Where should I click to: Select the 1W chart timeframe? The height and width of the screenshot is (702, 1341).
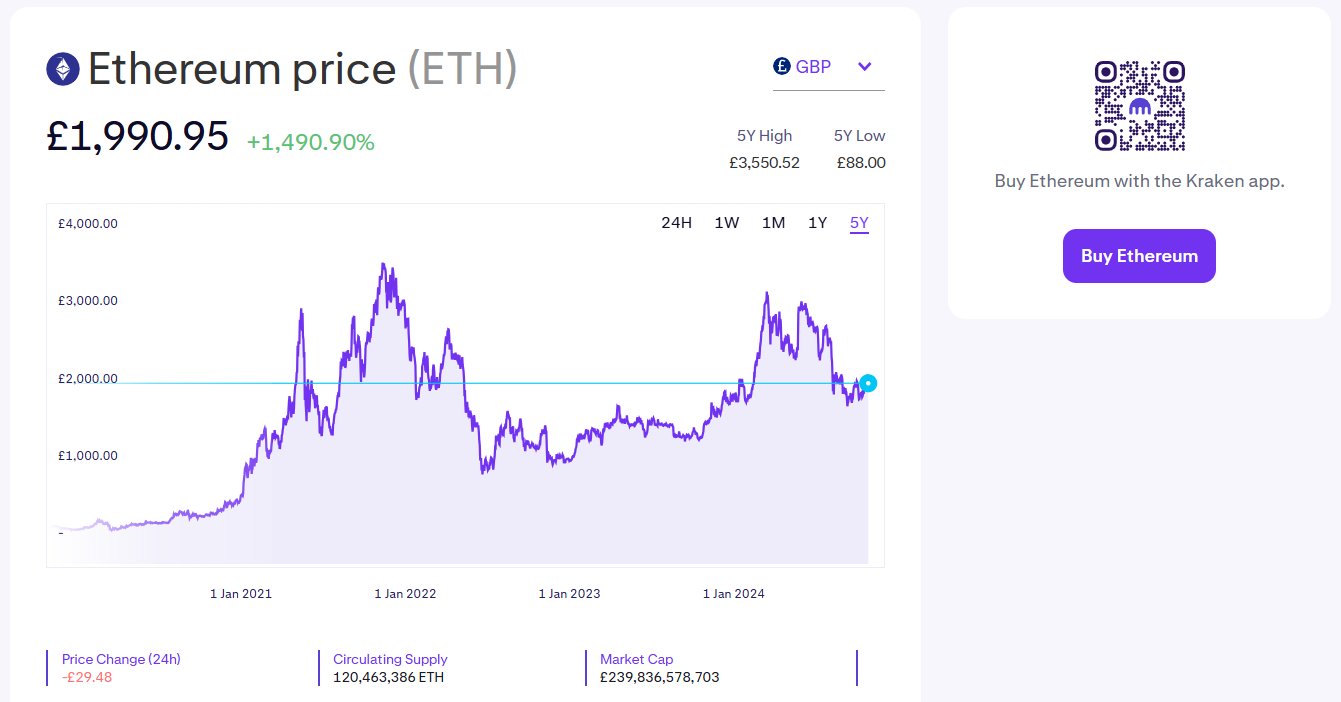pyautogui.click(x=727, y=222)
